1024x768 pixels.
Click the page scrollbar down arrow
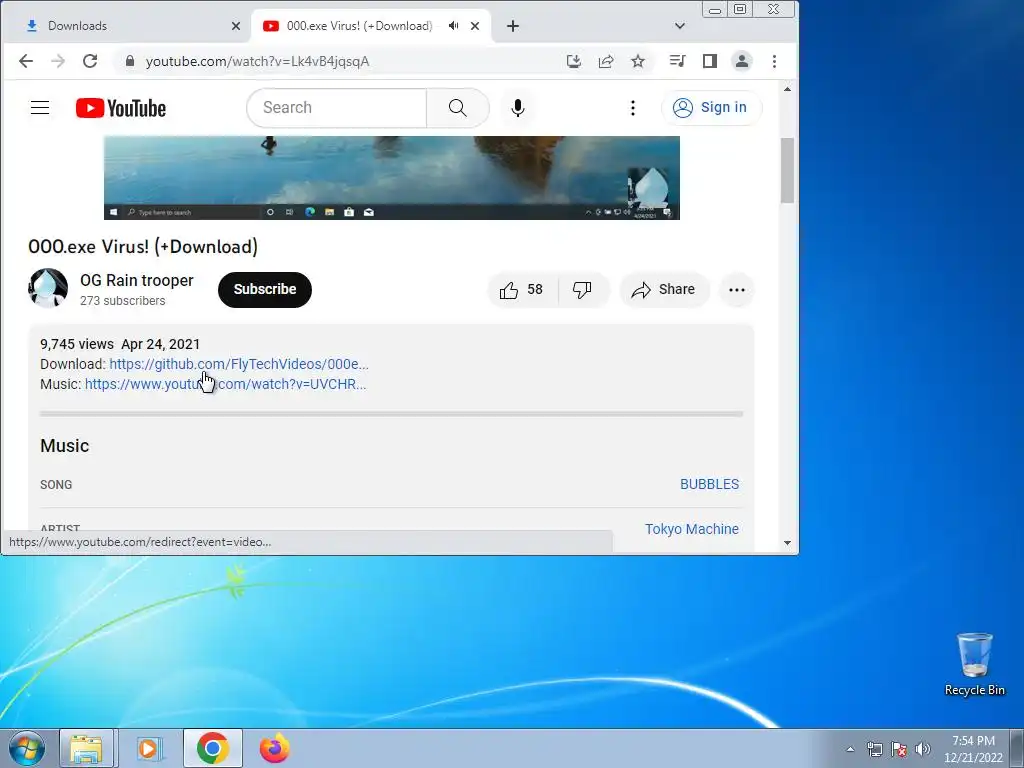click(787, 543)
